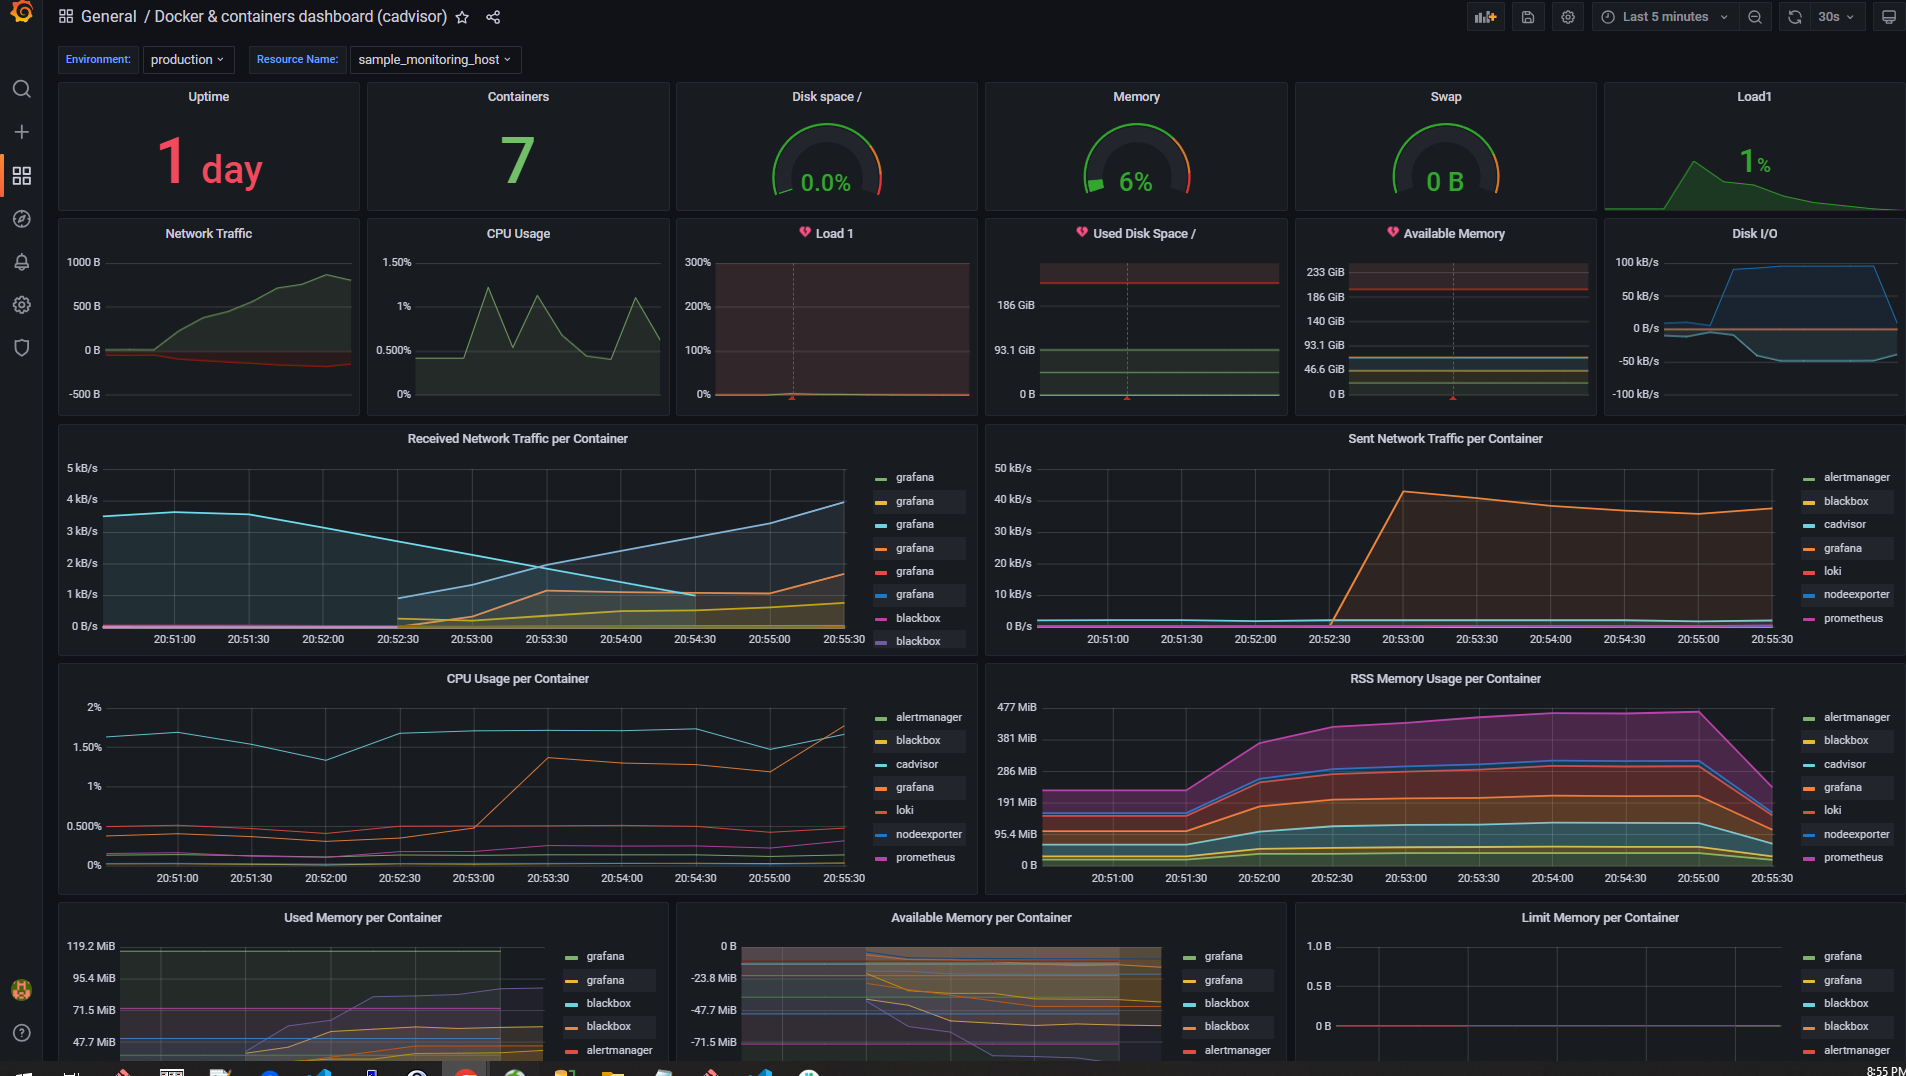Open the CPU Usage panel title menu

[x=518, y=234]
